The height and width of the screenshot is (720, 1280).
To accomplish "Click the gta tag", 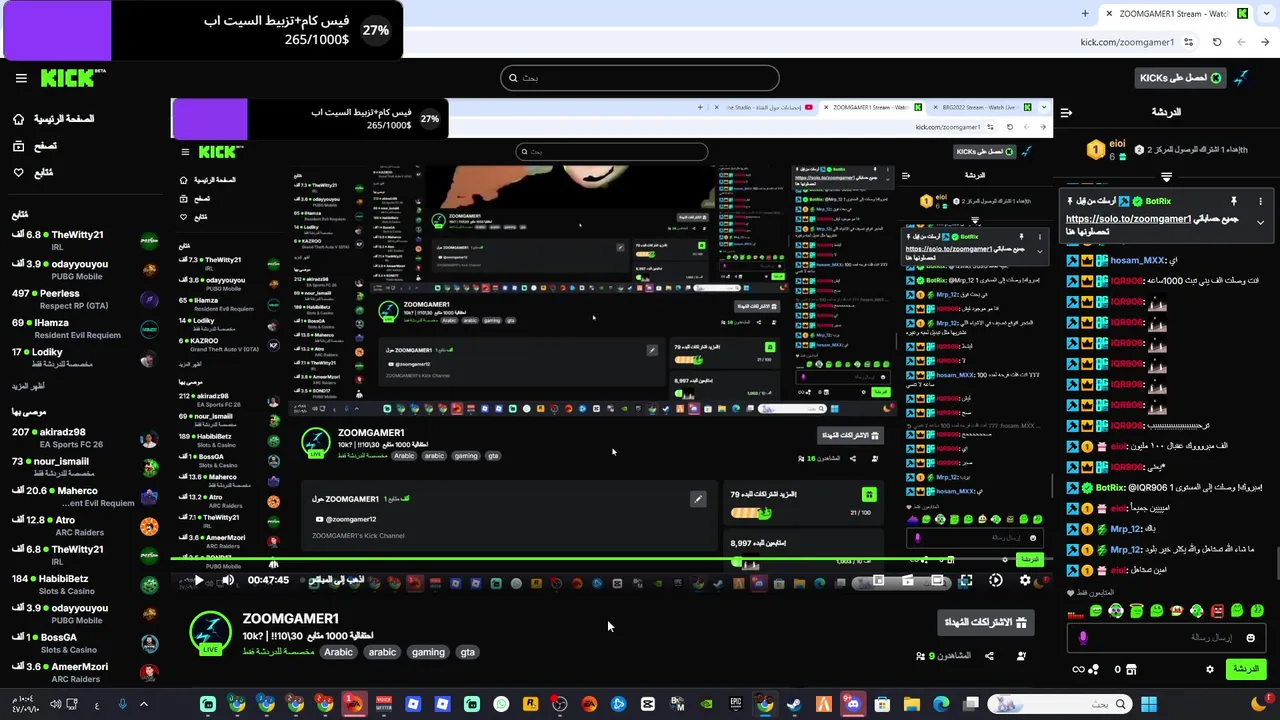I will [x=467, y=652].
